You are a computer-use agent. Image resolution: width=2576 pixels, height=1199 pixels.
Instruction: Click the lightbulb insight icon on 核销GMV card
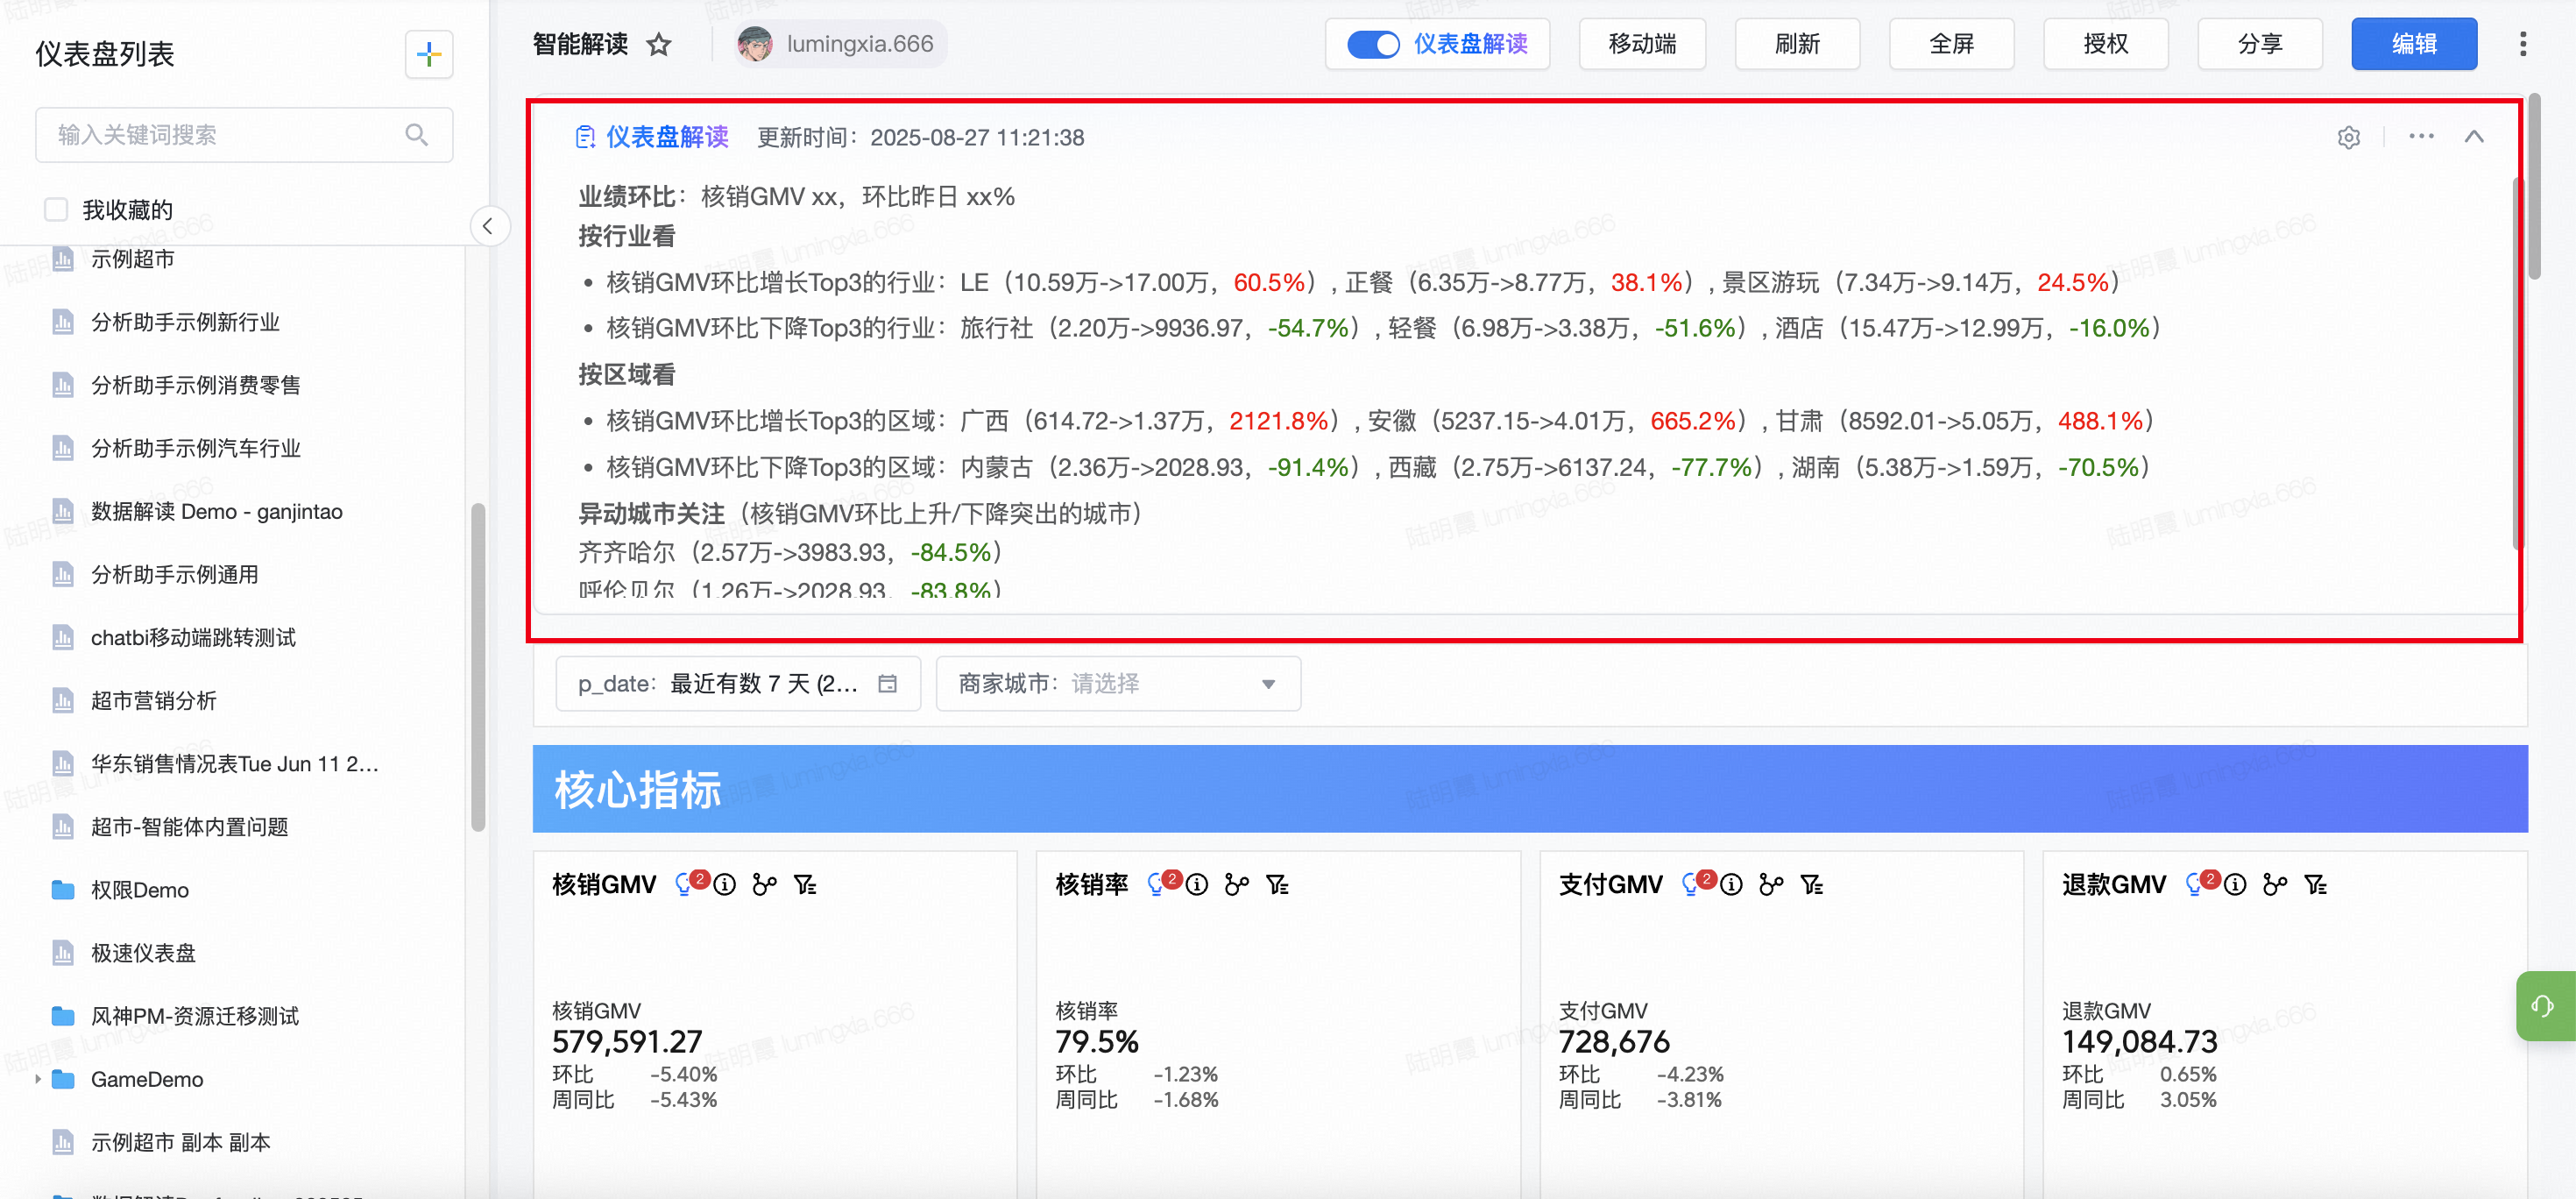coord(684,884)
